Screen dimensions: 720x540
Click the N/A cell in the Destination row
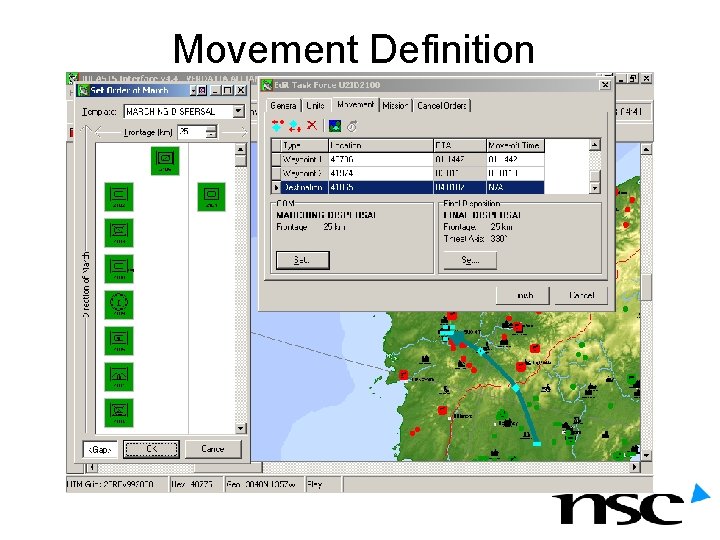(515, 187)
